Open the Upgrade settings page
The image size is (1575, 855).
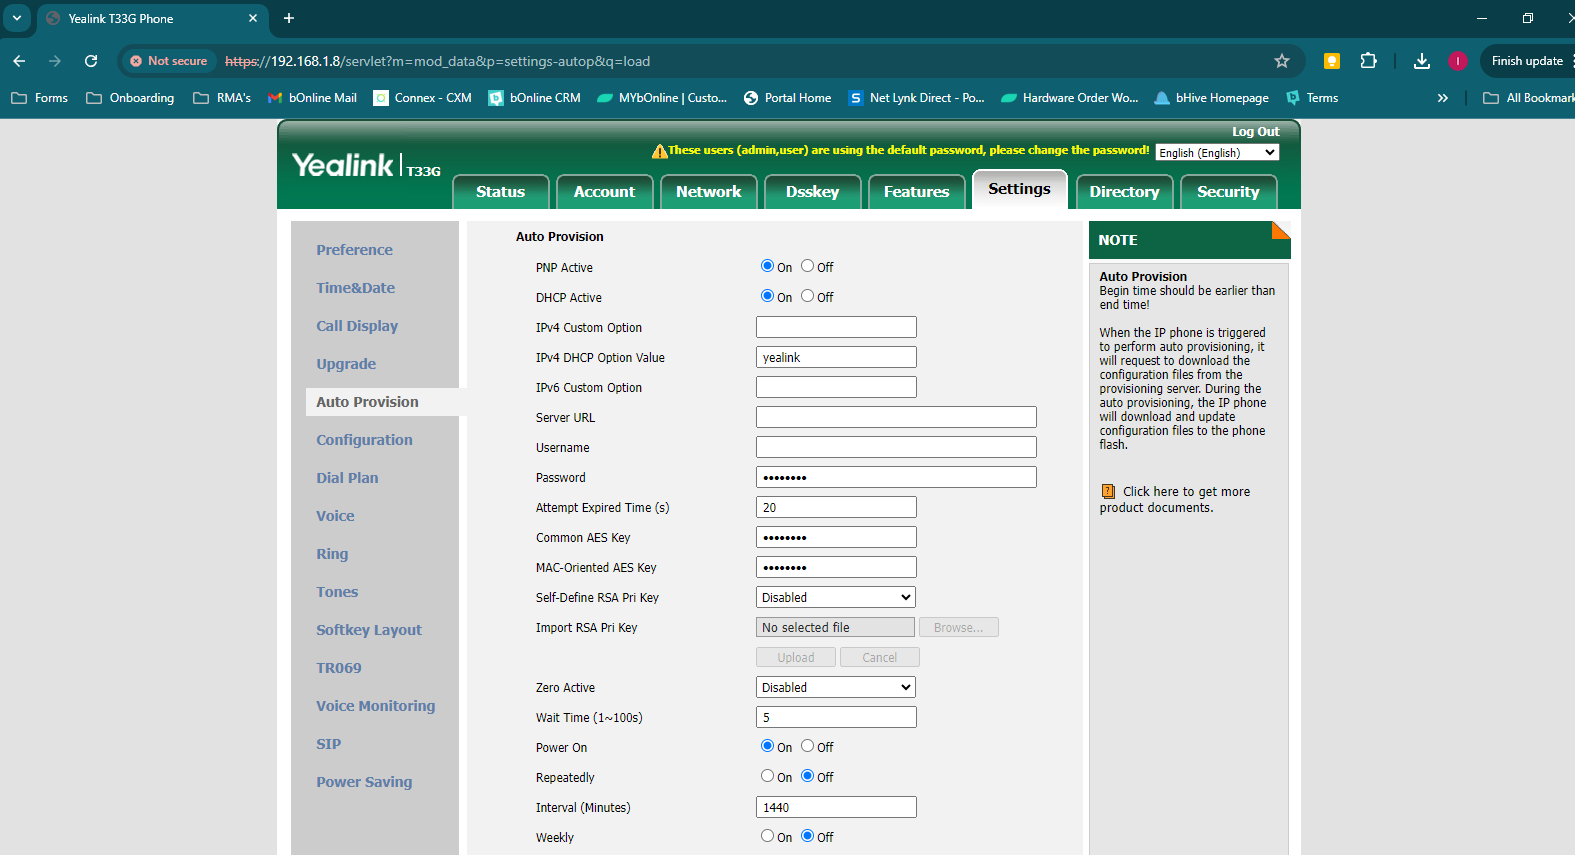point(346,364)
